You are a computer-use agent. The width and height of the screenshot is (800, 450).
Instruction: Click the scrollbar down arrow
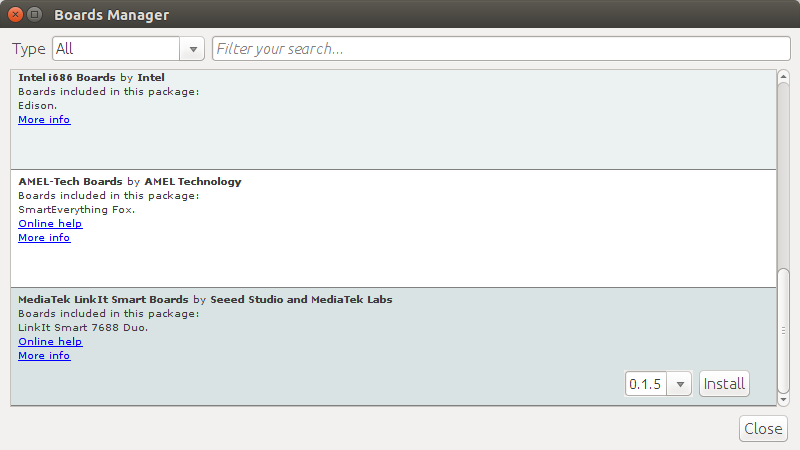[783, 399]
